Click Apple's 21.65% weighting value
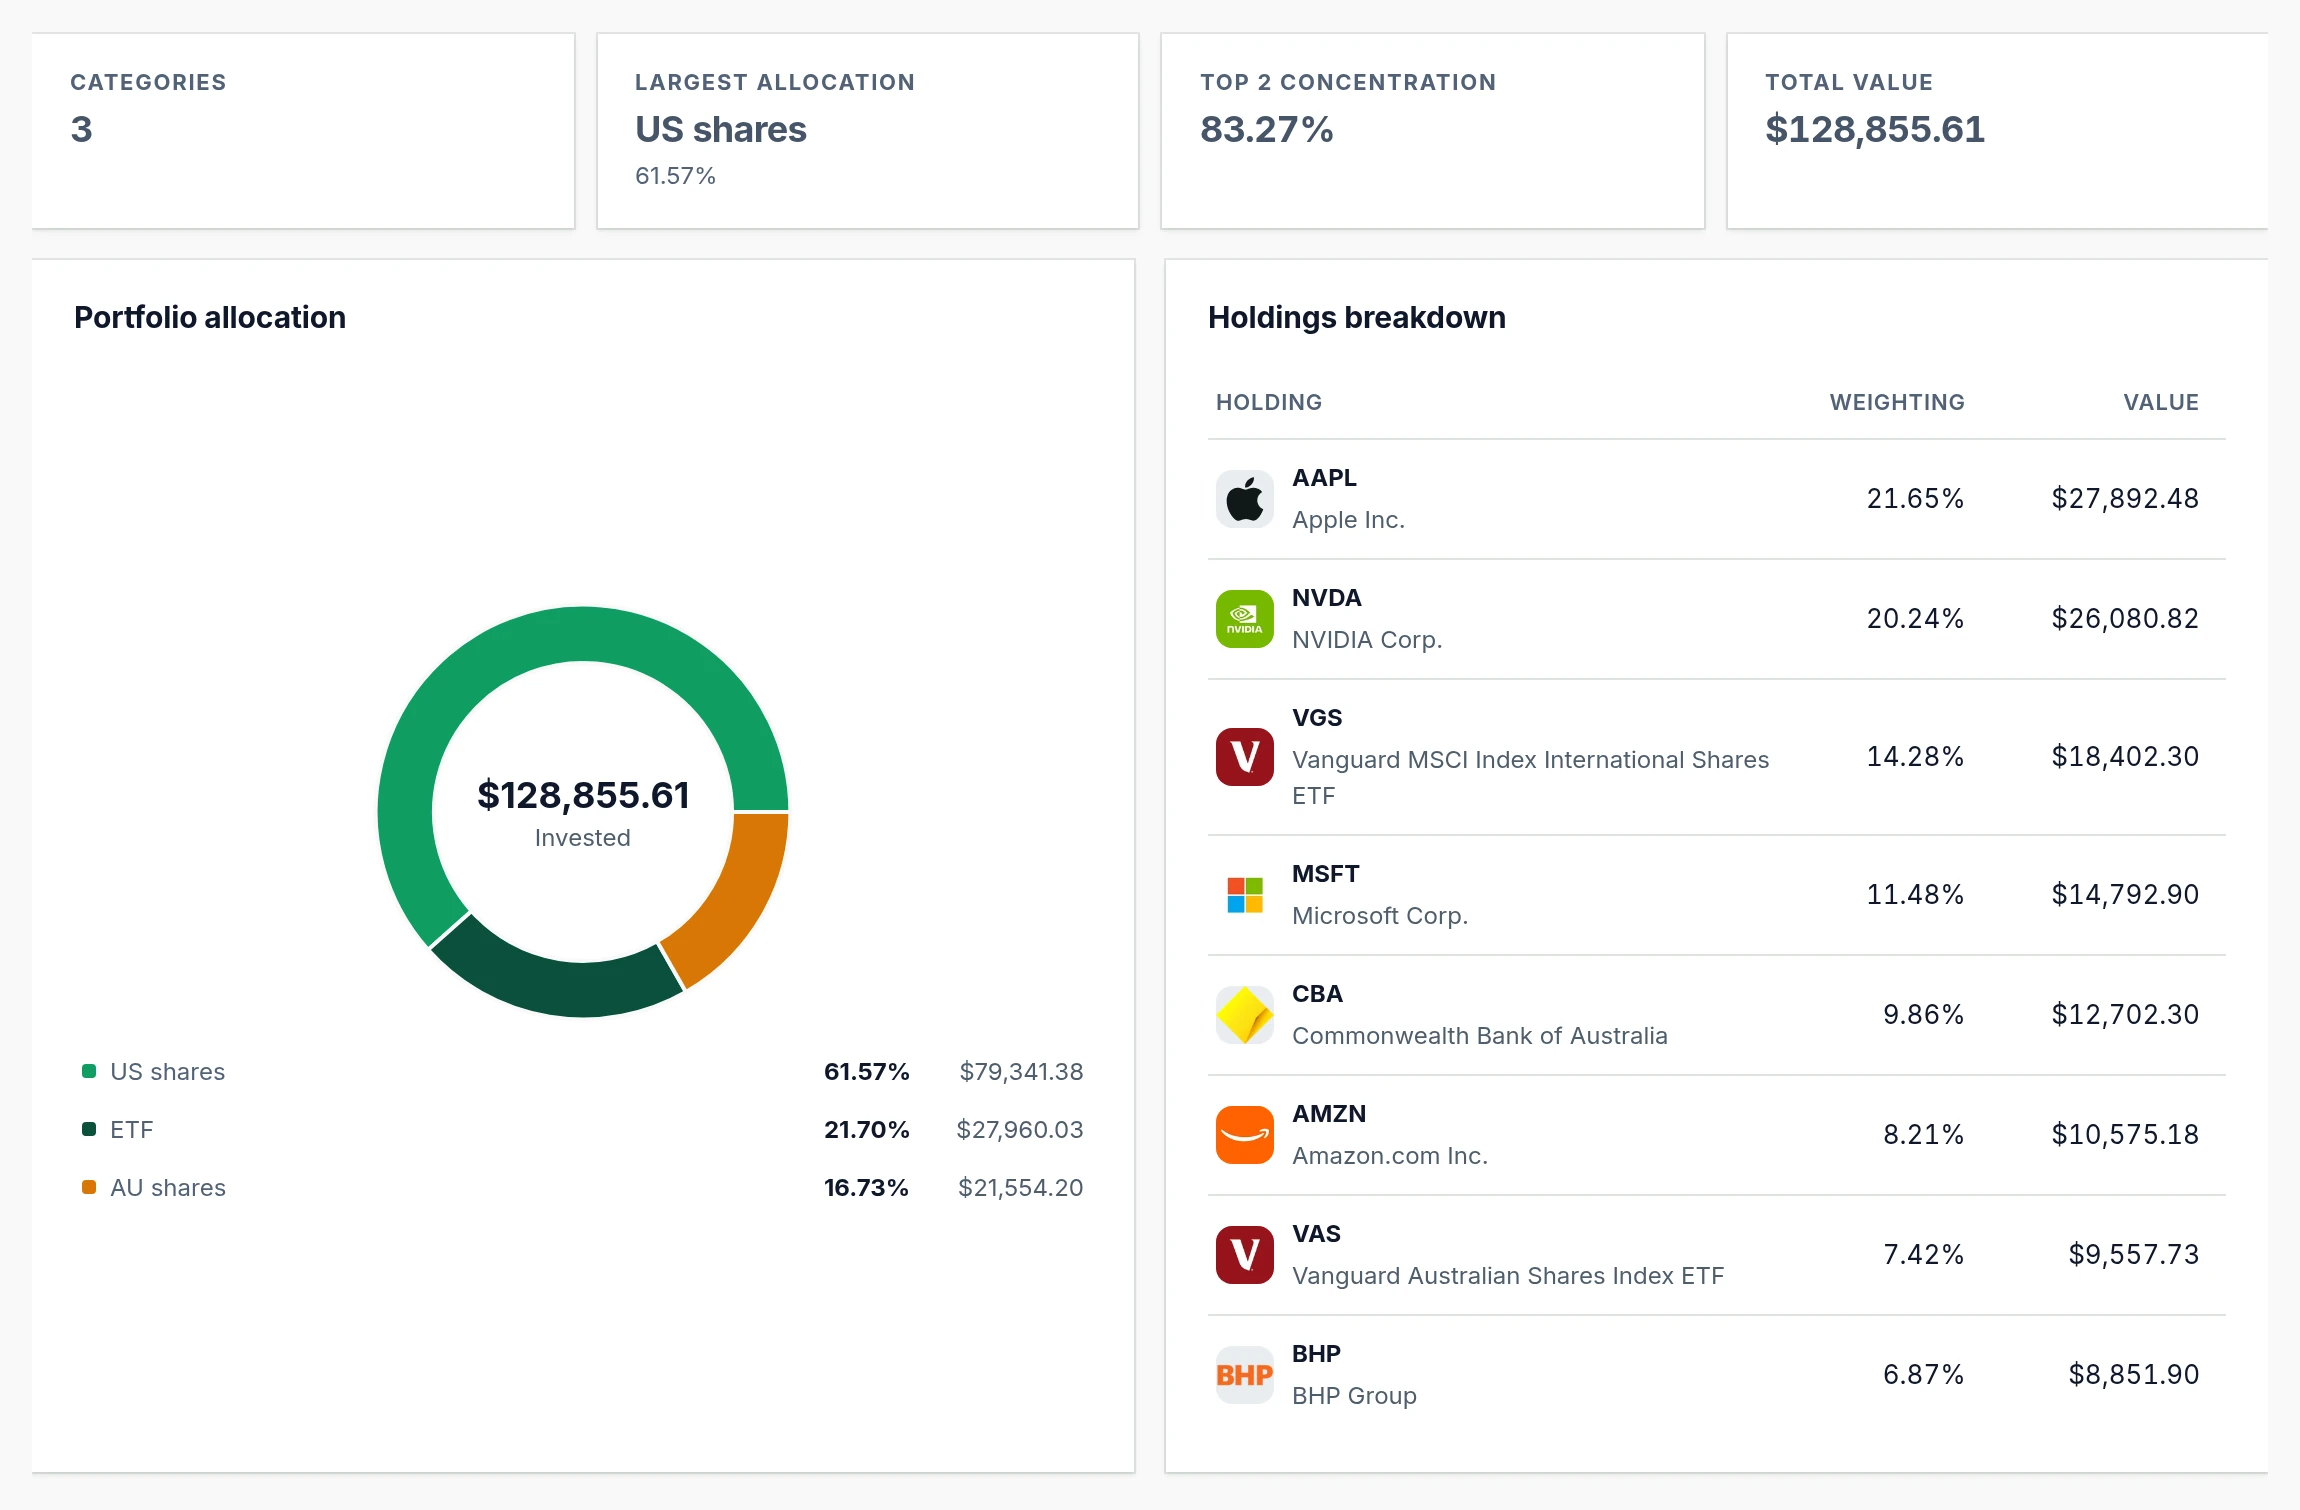The width and height of the screenshot is (2300, 1510). [x=1915, y=498]
